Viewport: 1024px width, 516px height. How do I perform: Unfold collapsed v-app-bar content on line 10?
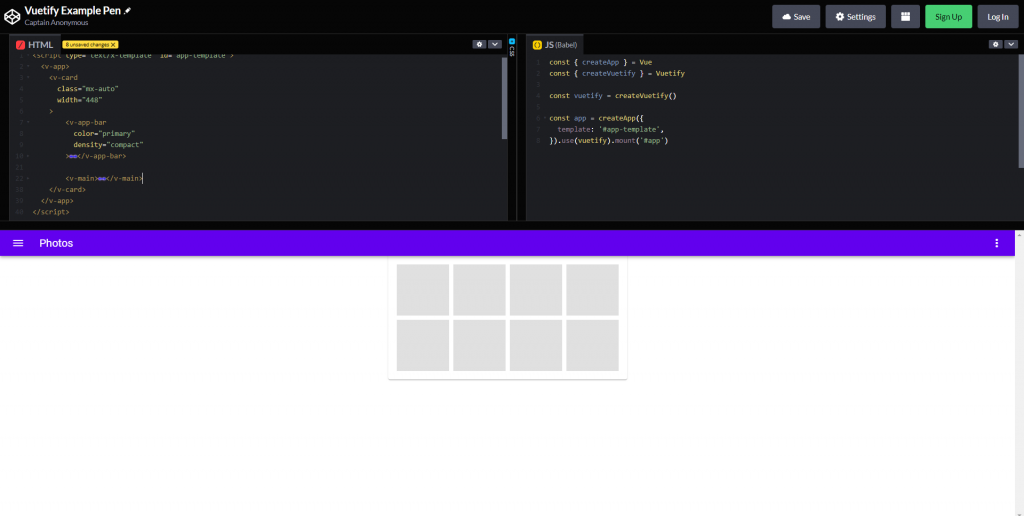coord(73,156)
